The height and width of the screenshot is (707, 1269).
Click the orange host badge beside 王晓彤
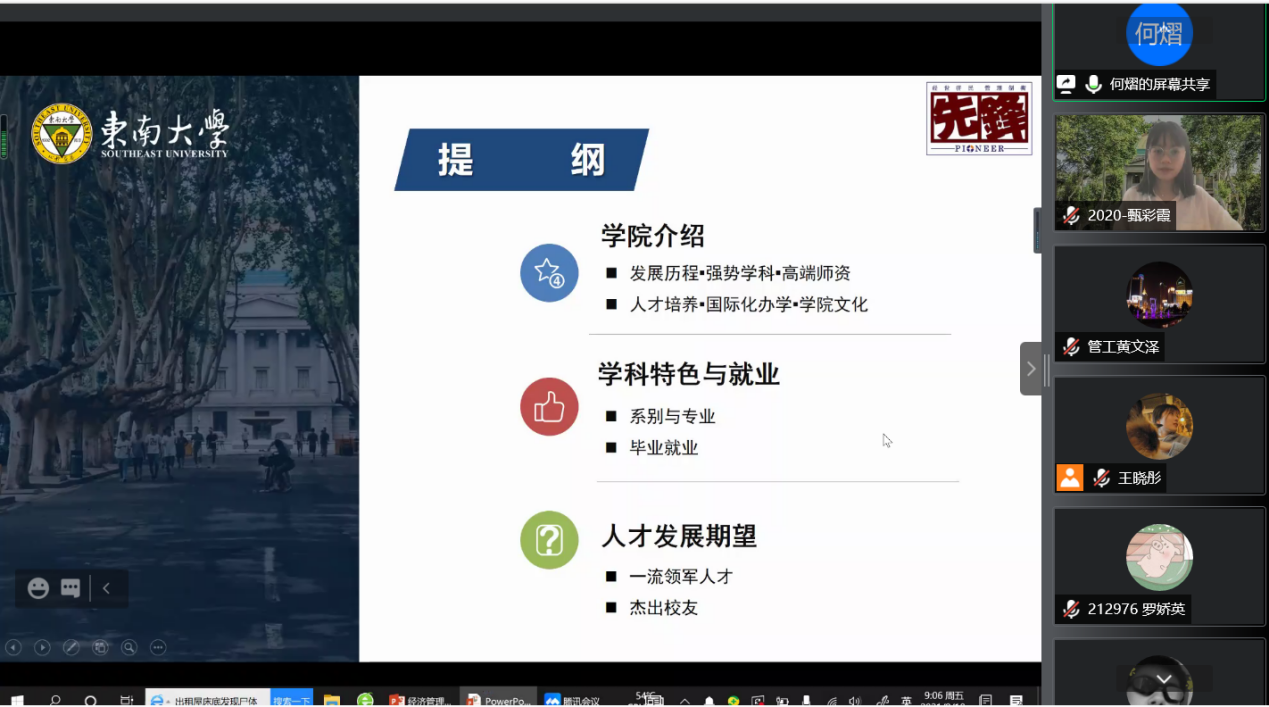coord(1070,478)
